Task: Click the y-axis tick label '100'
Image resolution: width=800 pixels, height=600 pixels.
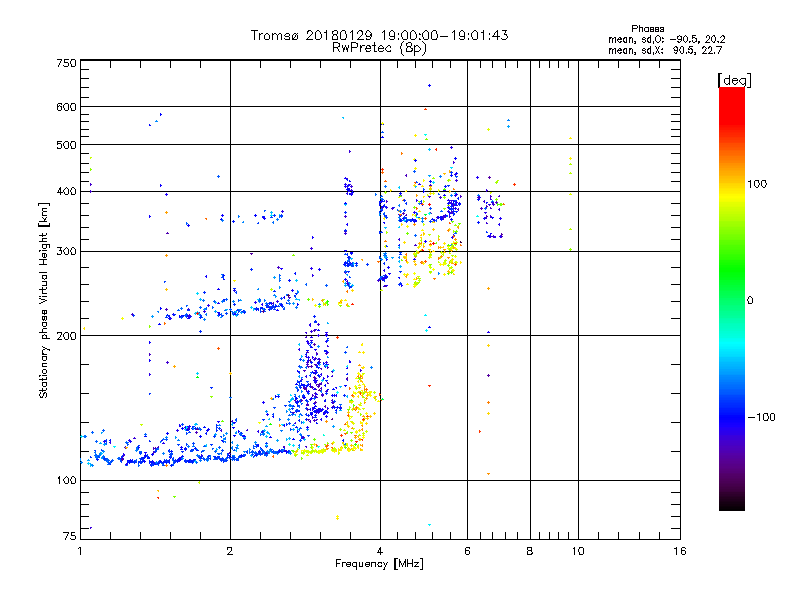Action: pyautogui.click(x=66, y=481)
